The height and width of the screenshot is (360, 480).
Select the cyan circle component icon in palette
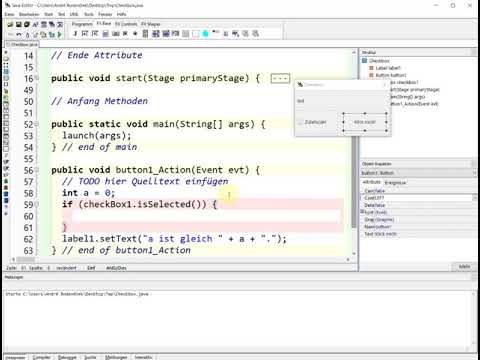pos(205,33)
